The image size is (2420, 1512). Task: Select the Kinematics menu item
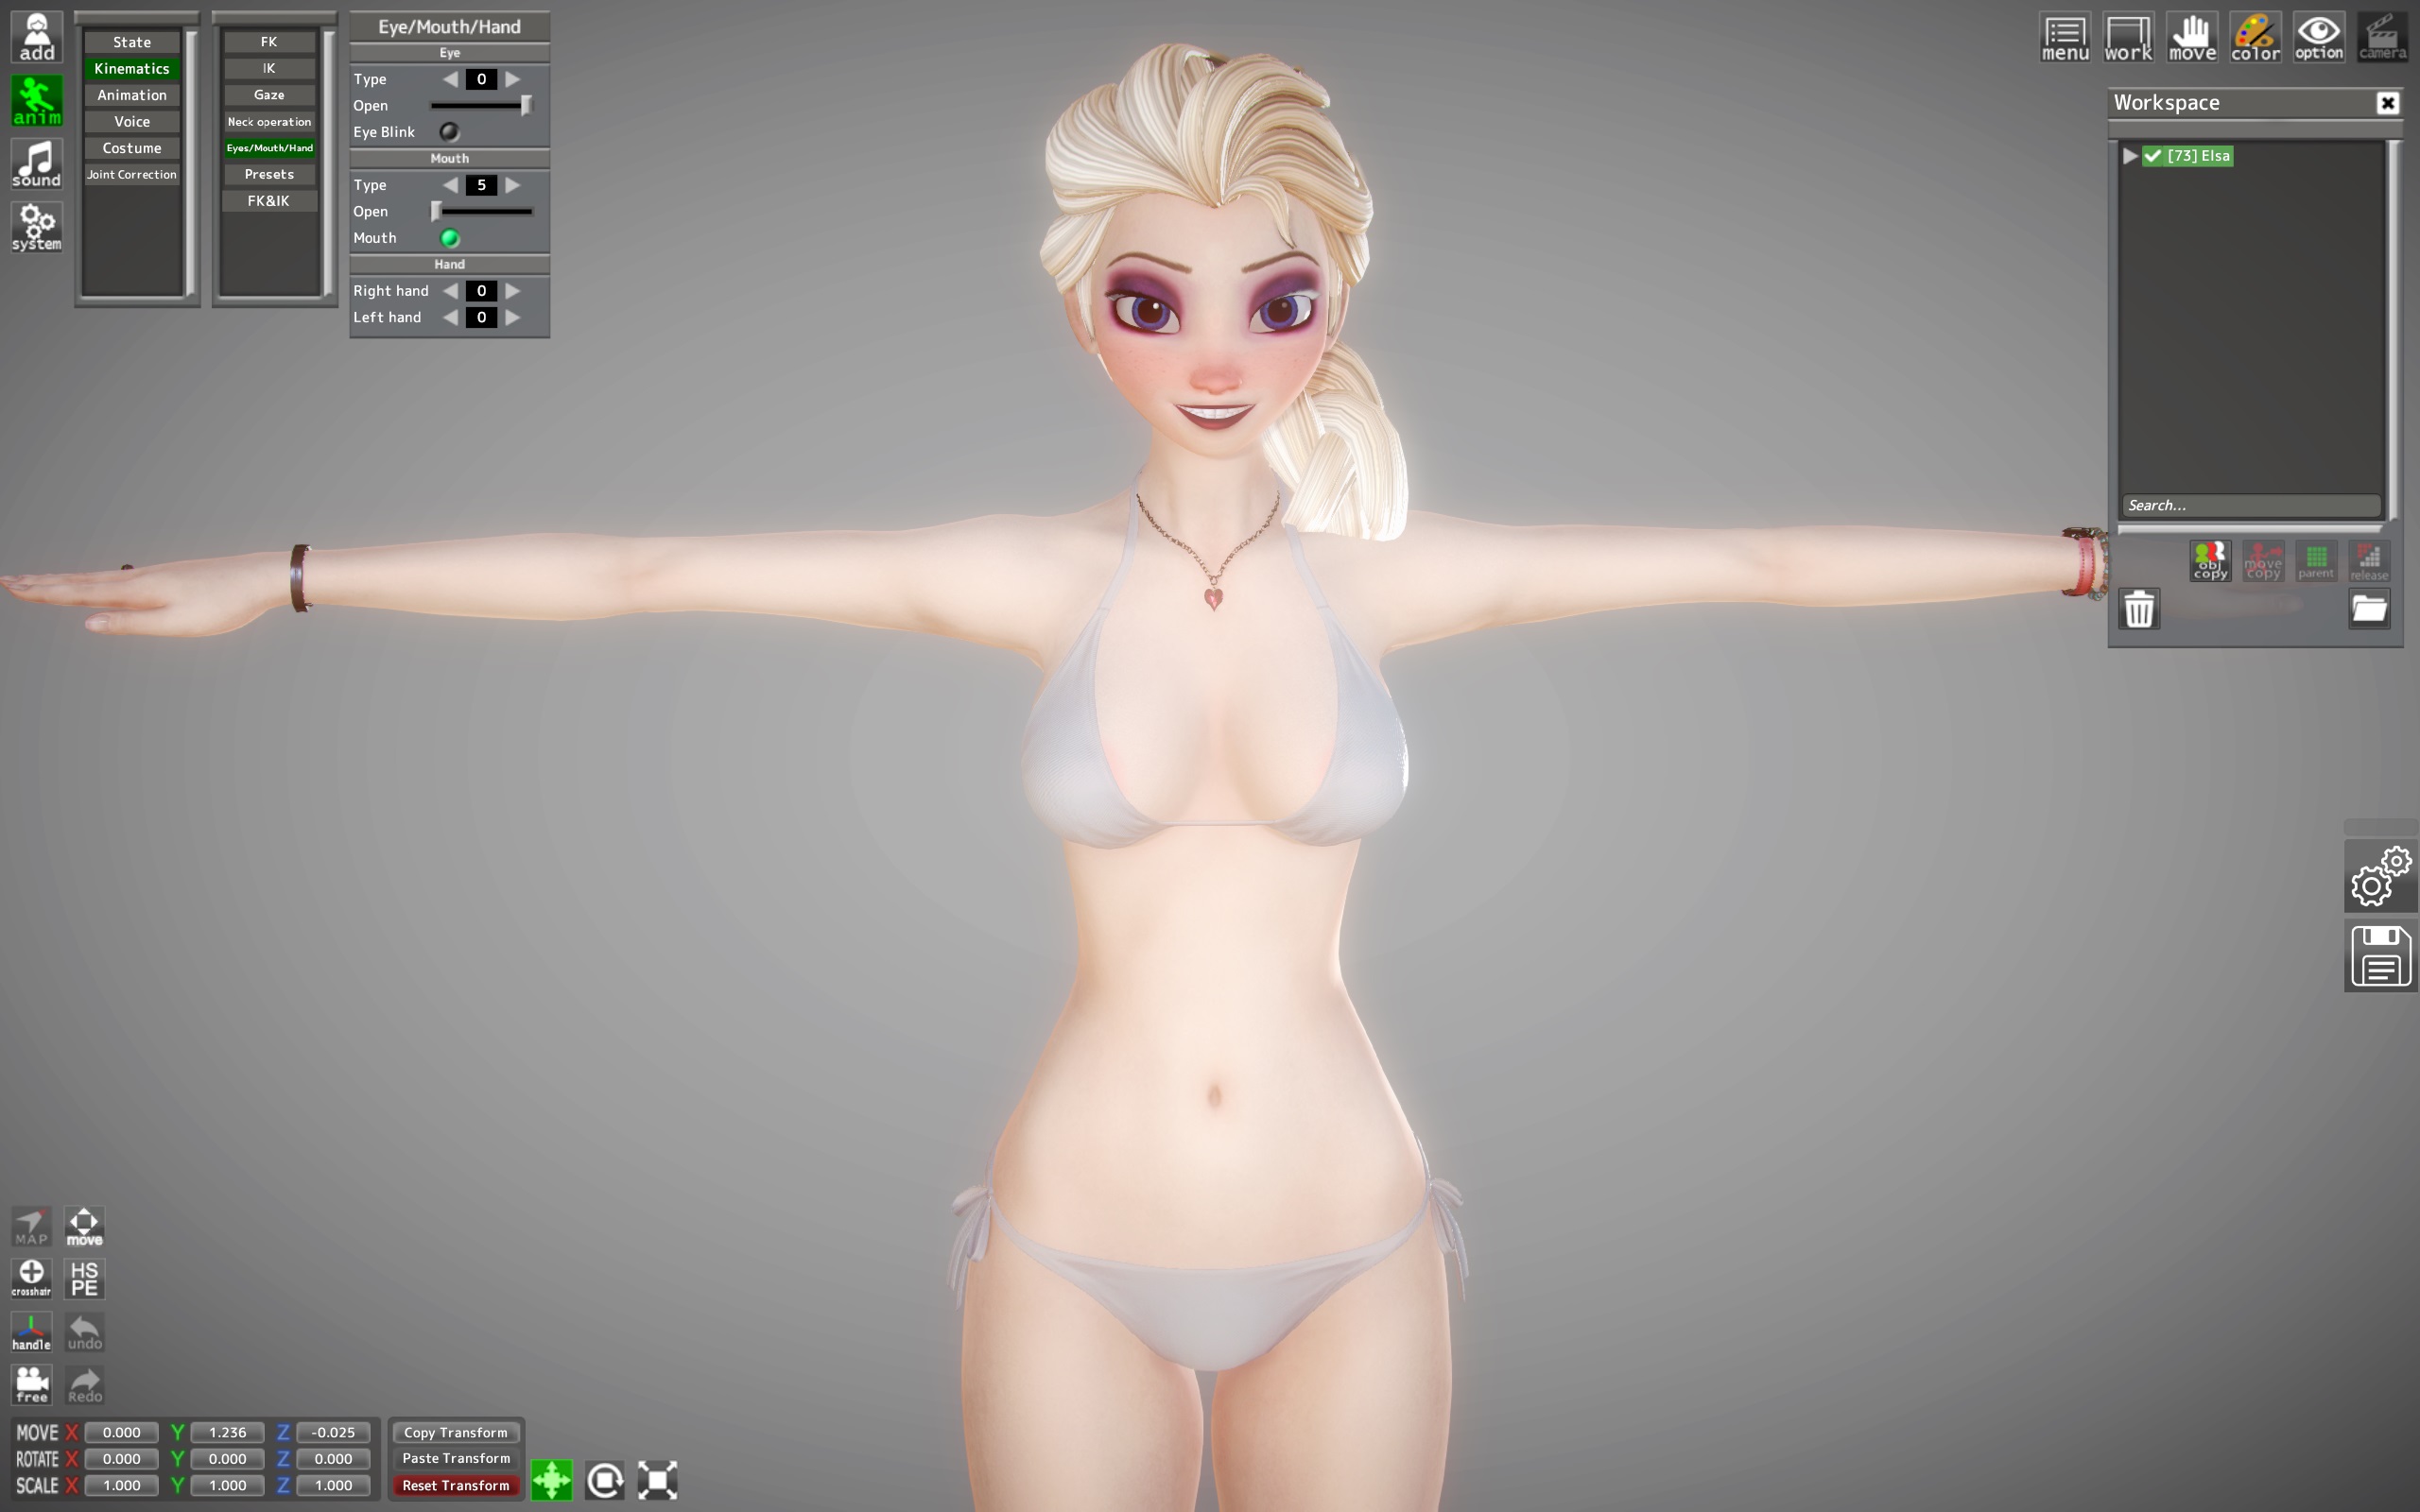tap(132, 69)
